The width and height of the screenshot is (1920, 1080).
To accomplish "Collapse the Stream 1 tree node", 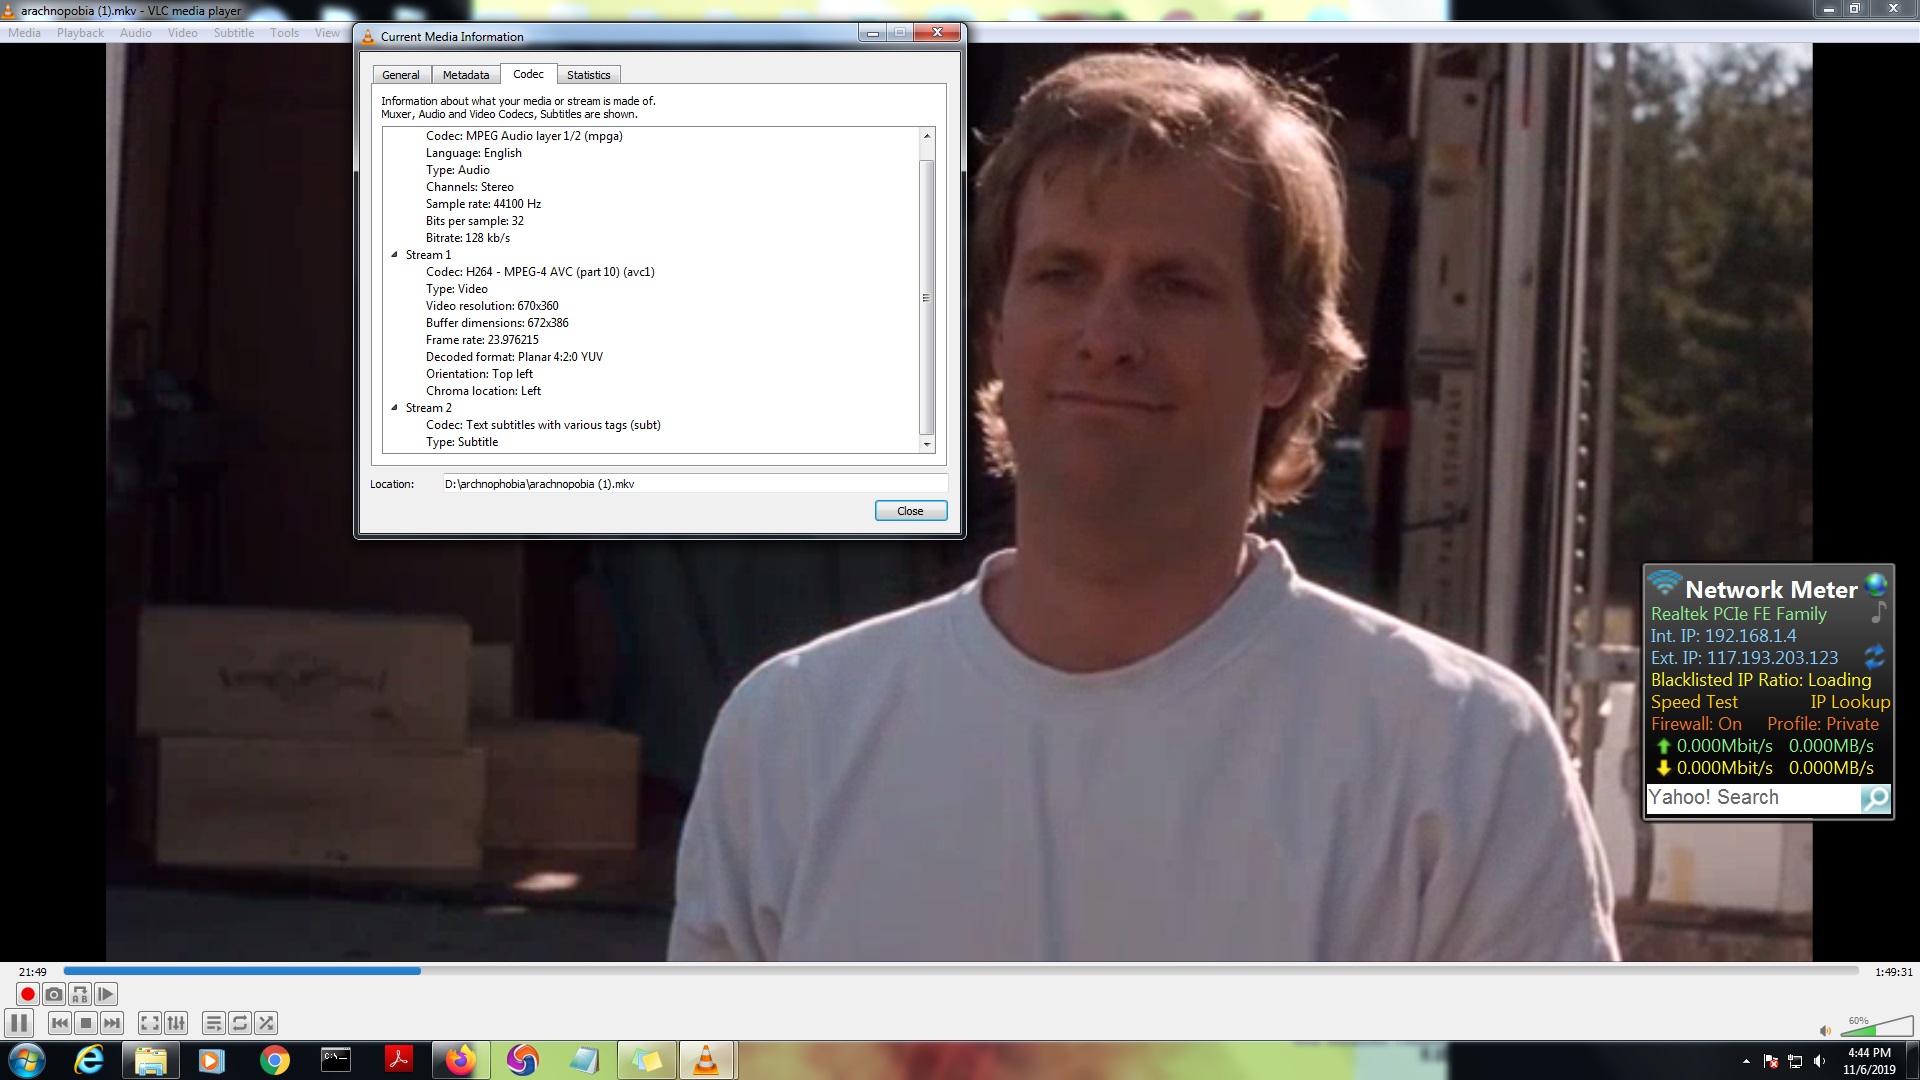I will point(394,255).
